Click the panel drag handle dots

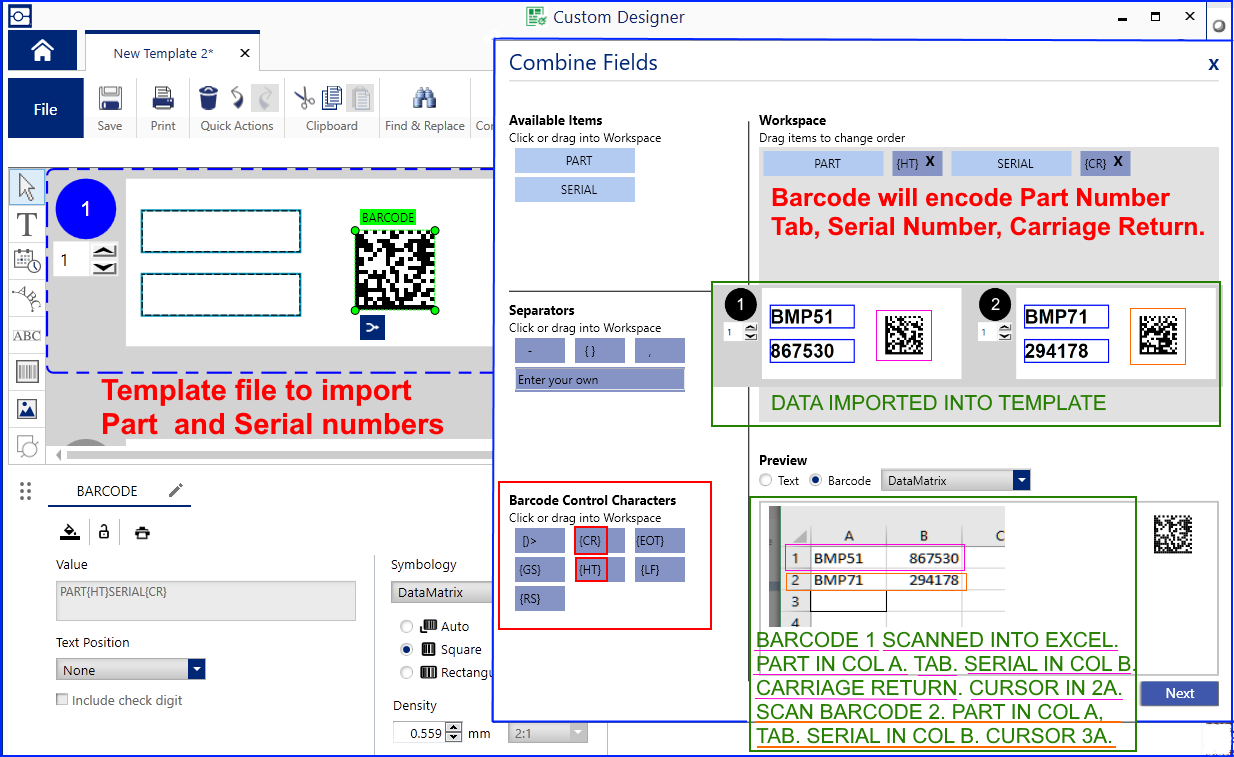(x=26, y=491)
